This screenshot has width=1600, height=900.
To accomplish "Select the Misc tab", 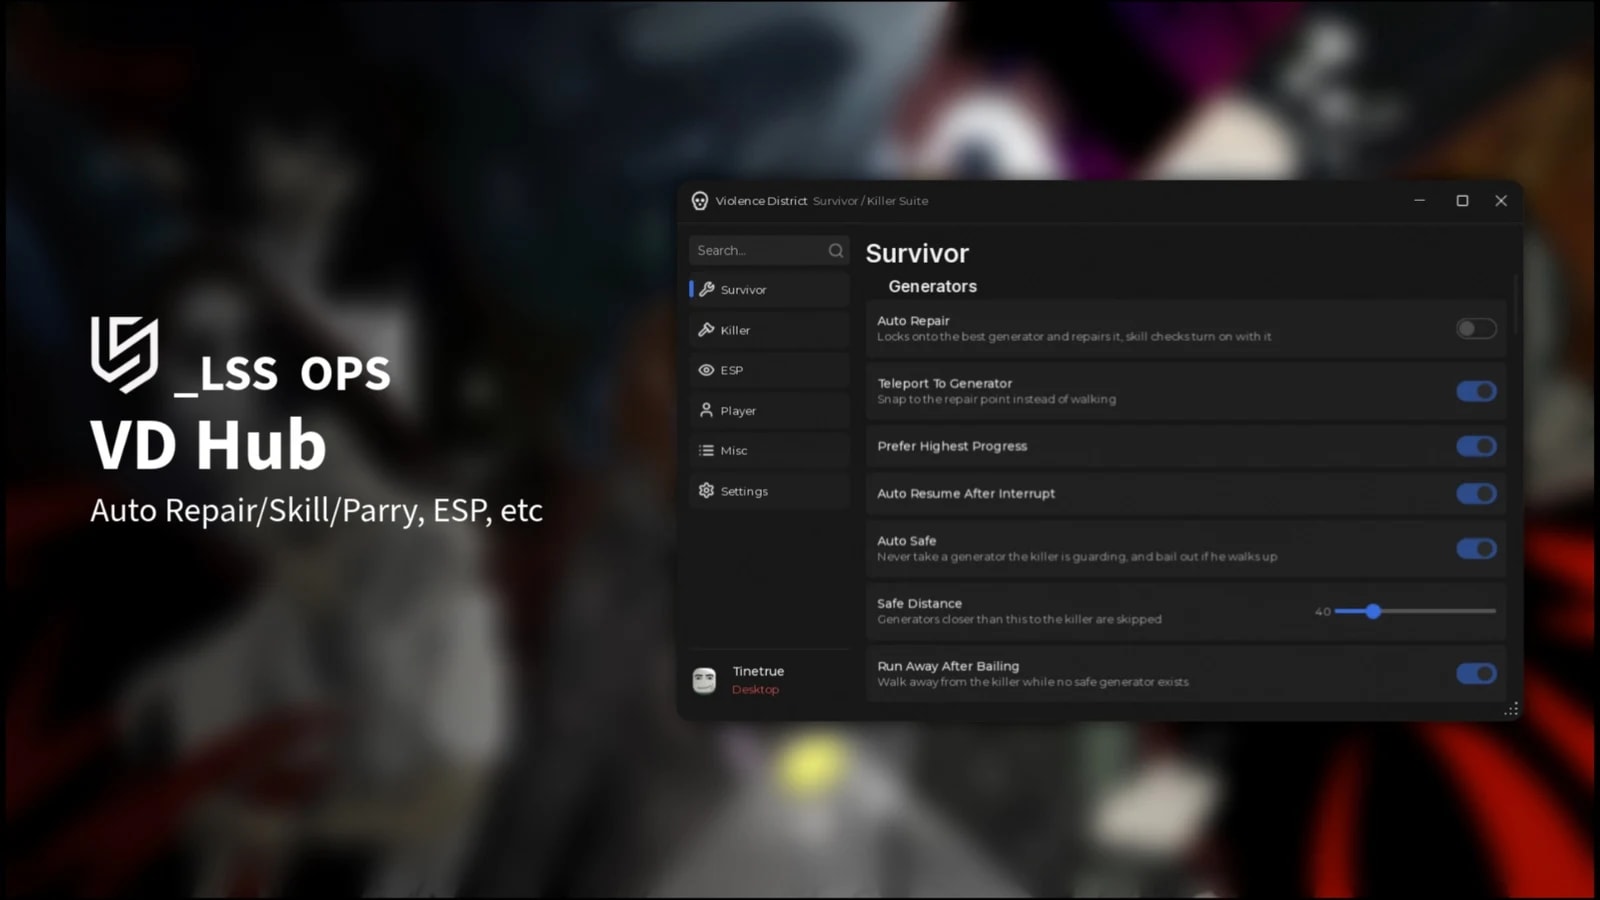I will (x=769, y=450).
